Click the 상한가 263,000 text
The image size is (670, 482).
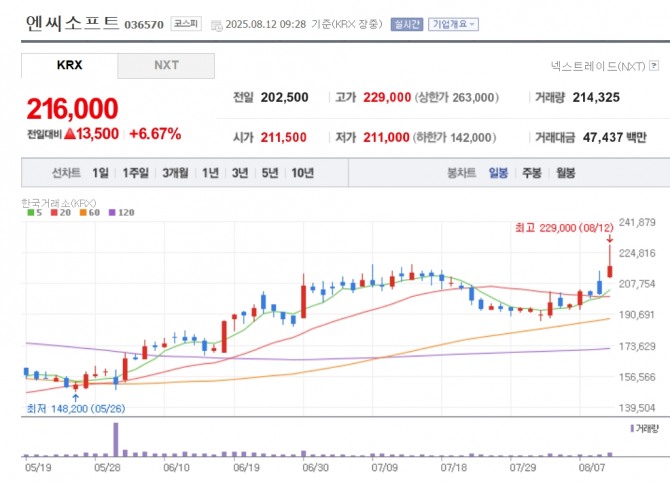pos(457,97)
